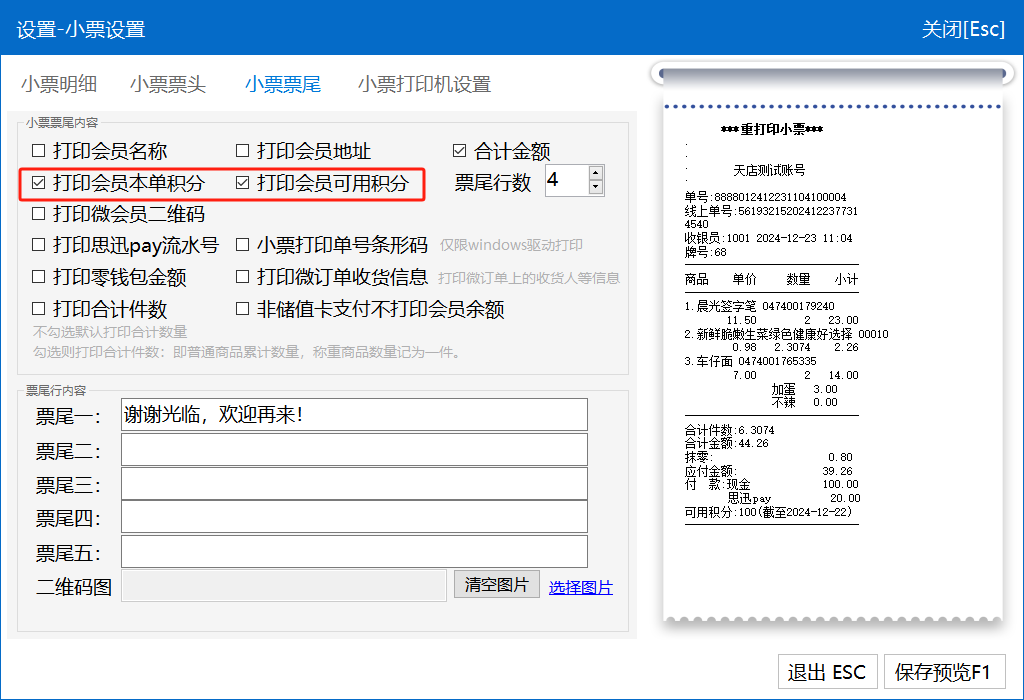Switch to the 小票明细 tab
The height and width of the screenshot is (700, 1024).
coord(59,85)
